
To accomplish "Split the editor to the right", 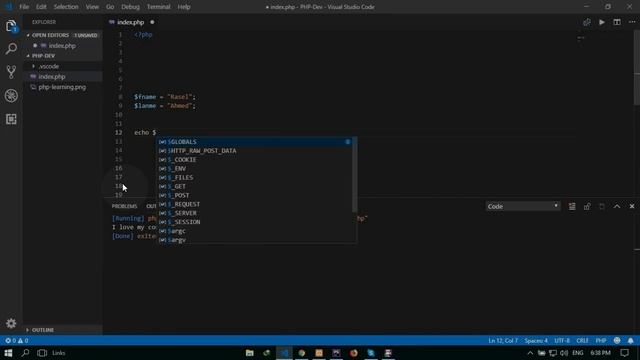I will tap(617, 22).
